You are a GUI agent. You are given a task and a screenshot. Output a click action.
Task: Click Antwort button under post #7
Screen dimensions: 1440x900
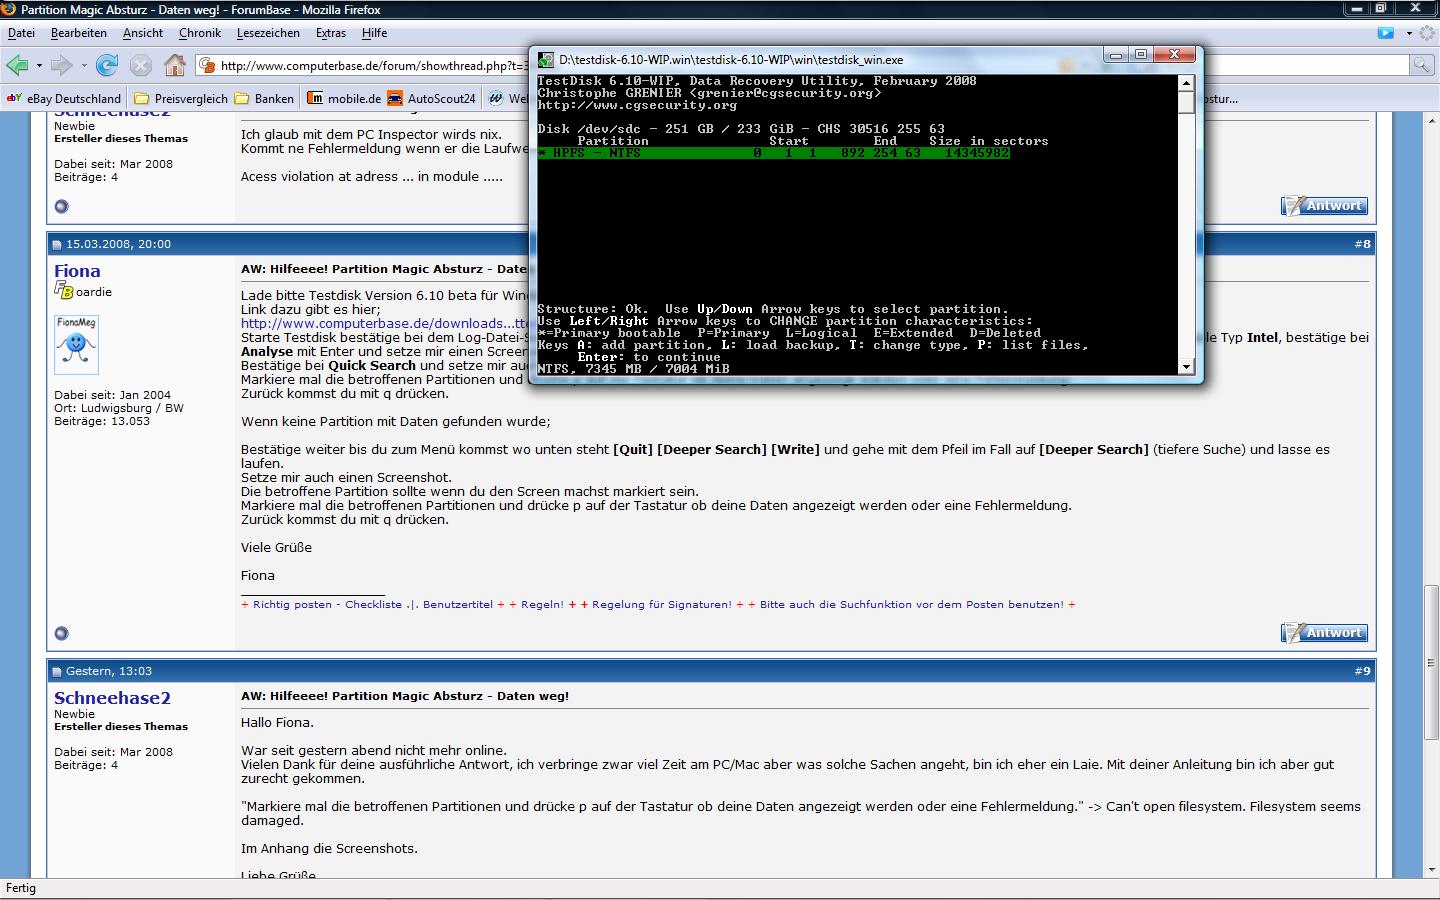(1324, 206)
